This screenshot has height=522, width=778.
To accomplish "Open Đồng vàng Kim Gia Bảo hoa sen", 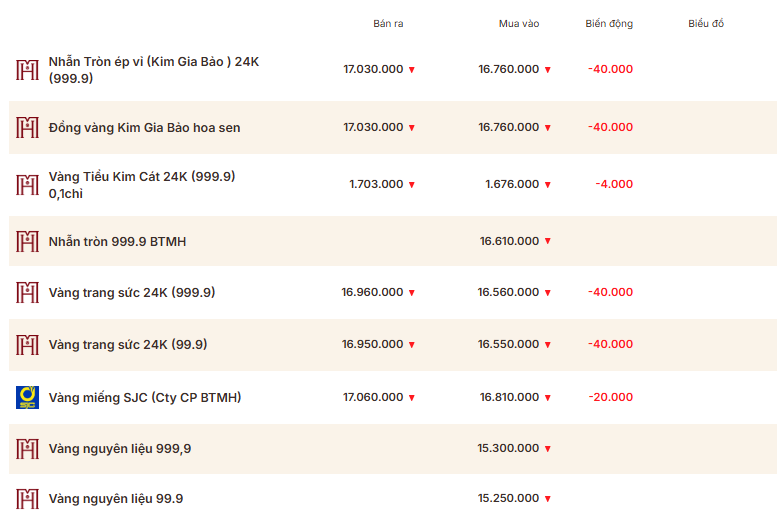I will click(144, 127).
